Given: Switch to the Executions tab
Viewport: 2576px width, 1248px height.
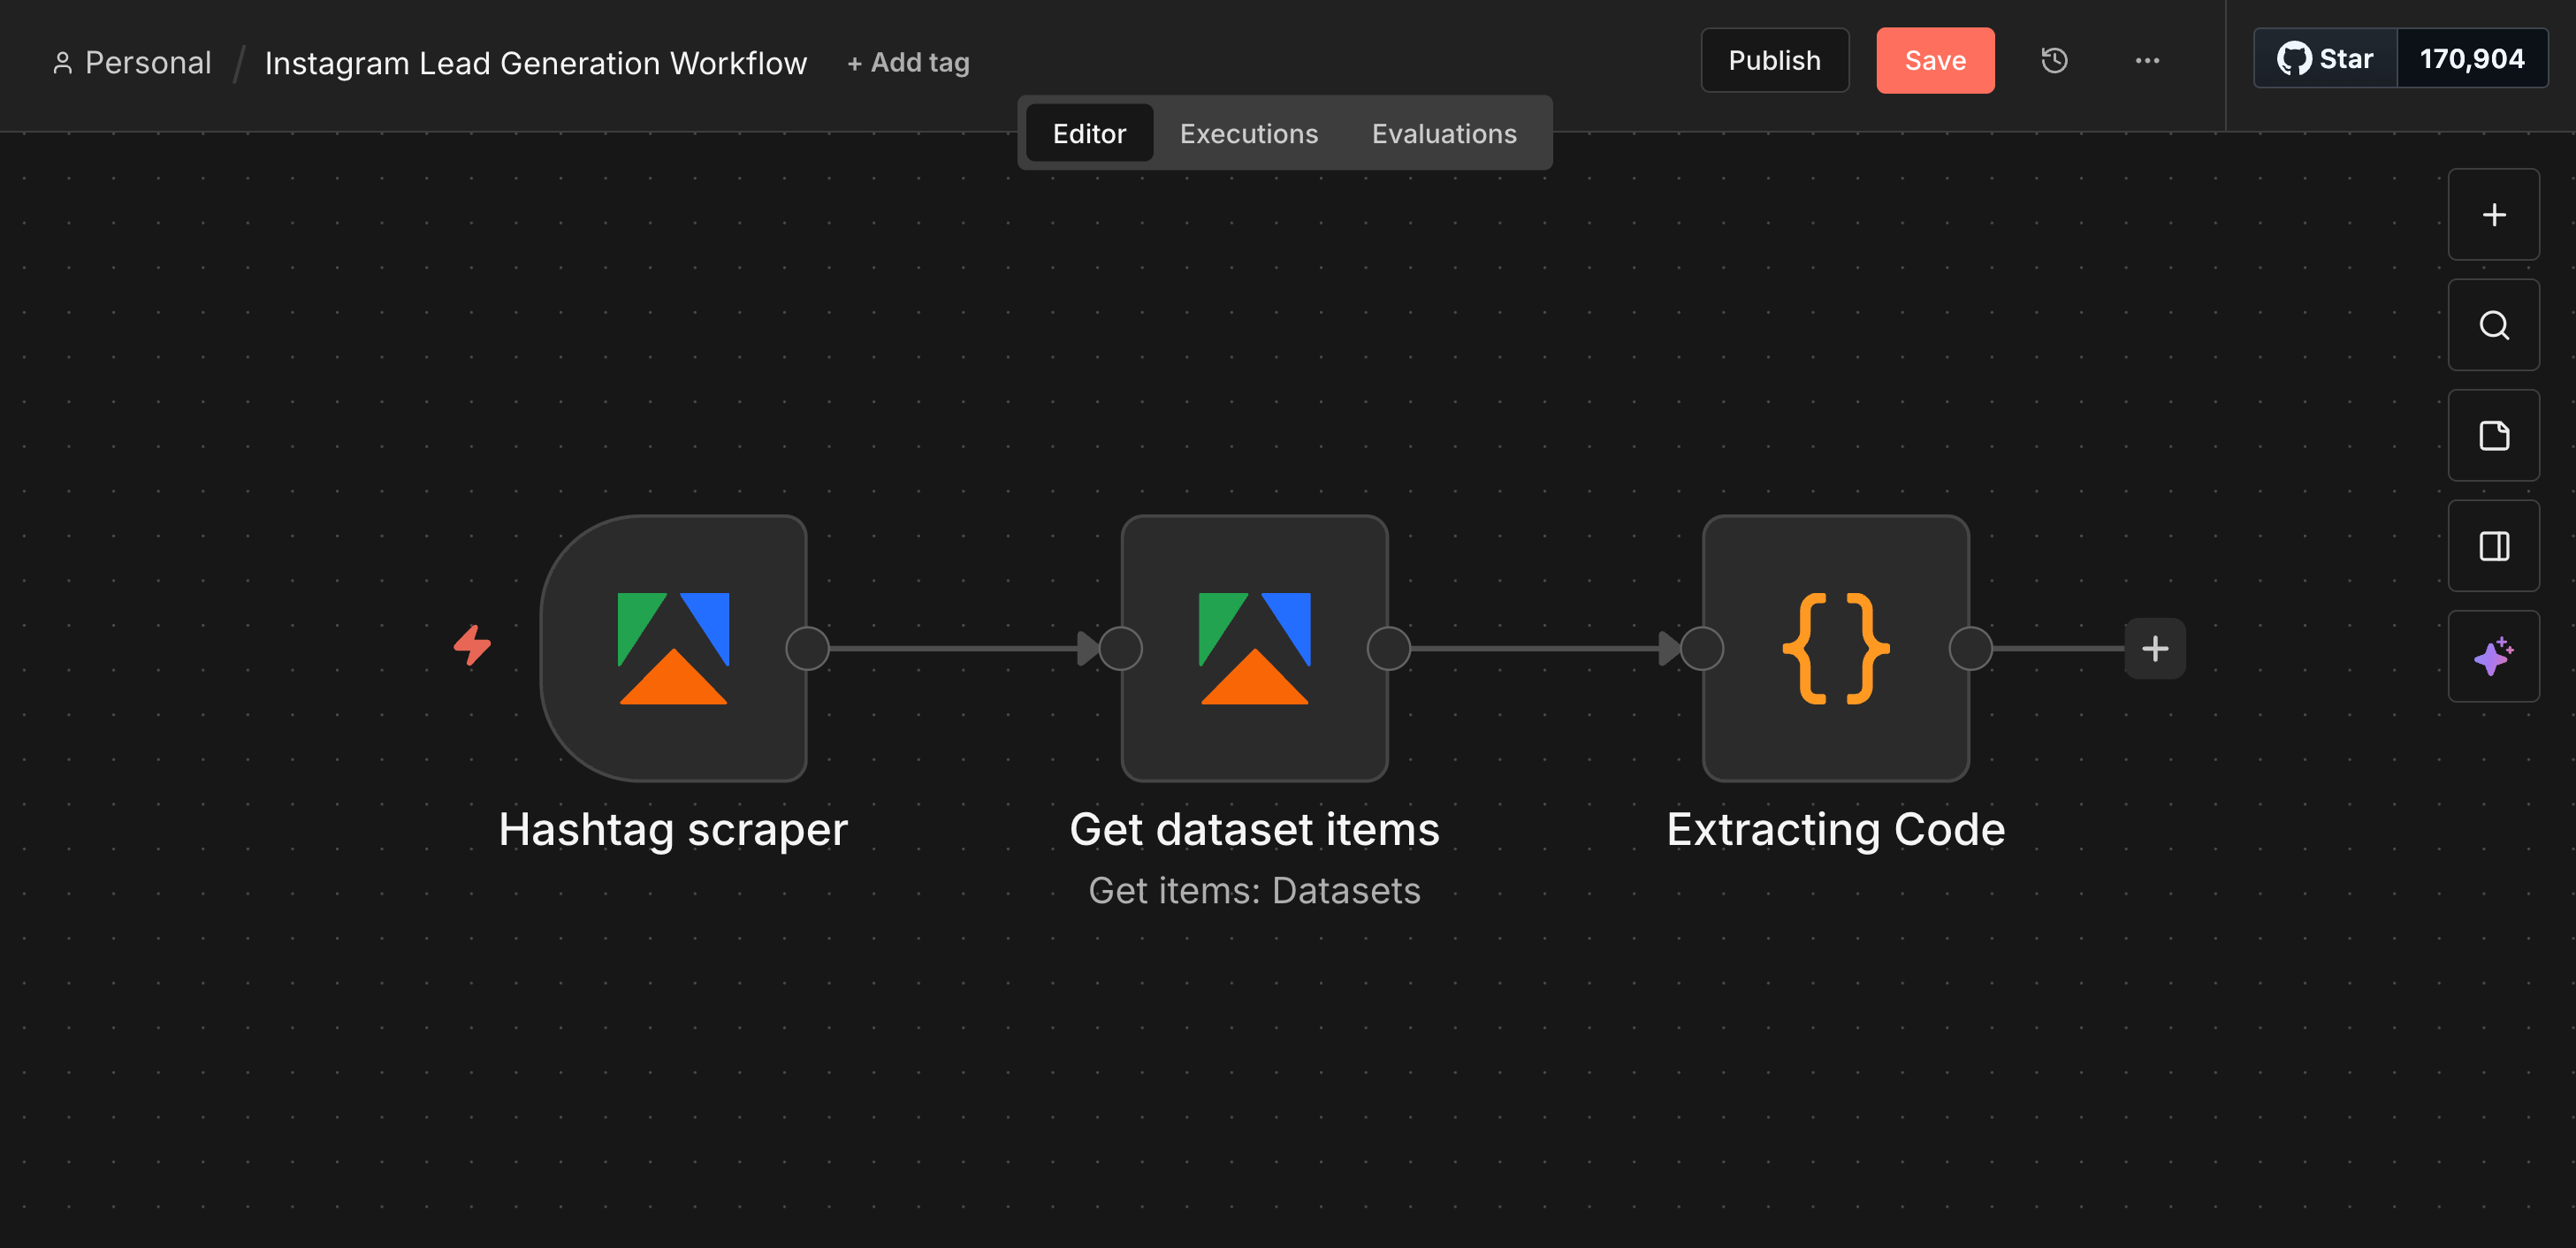Looking at the screenshot, I should point(1248,133).
